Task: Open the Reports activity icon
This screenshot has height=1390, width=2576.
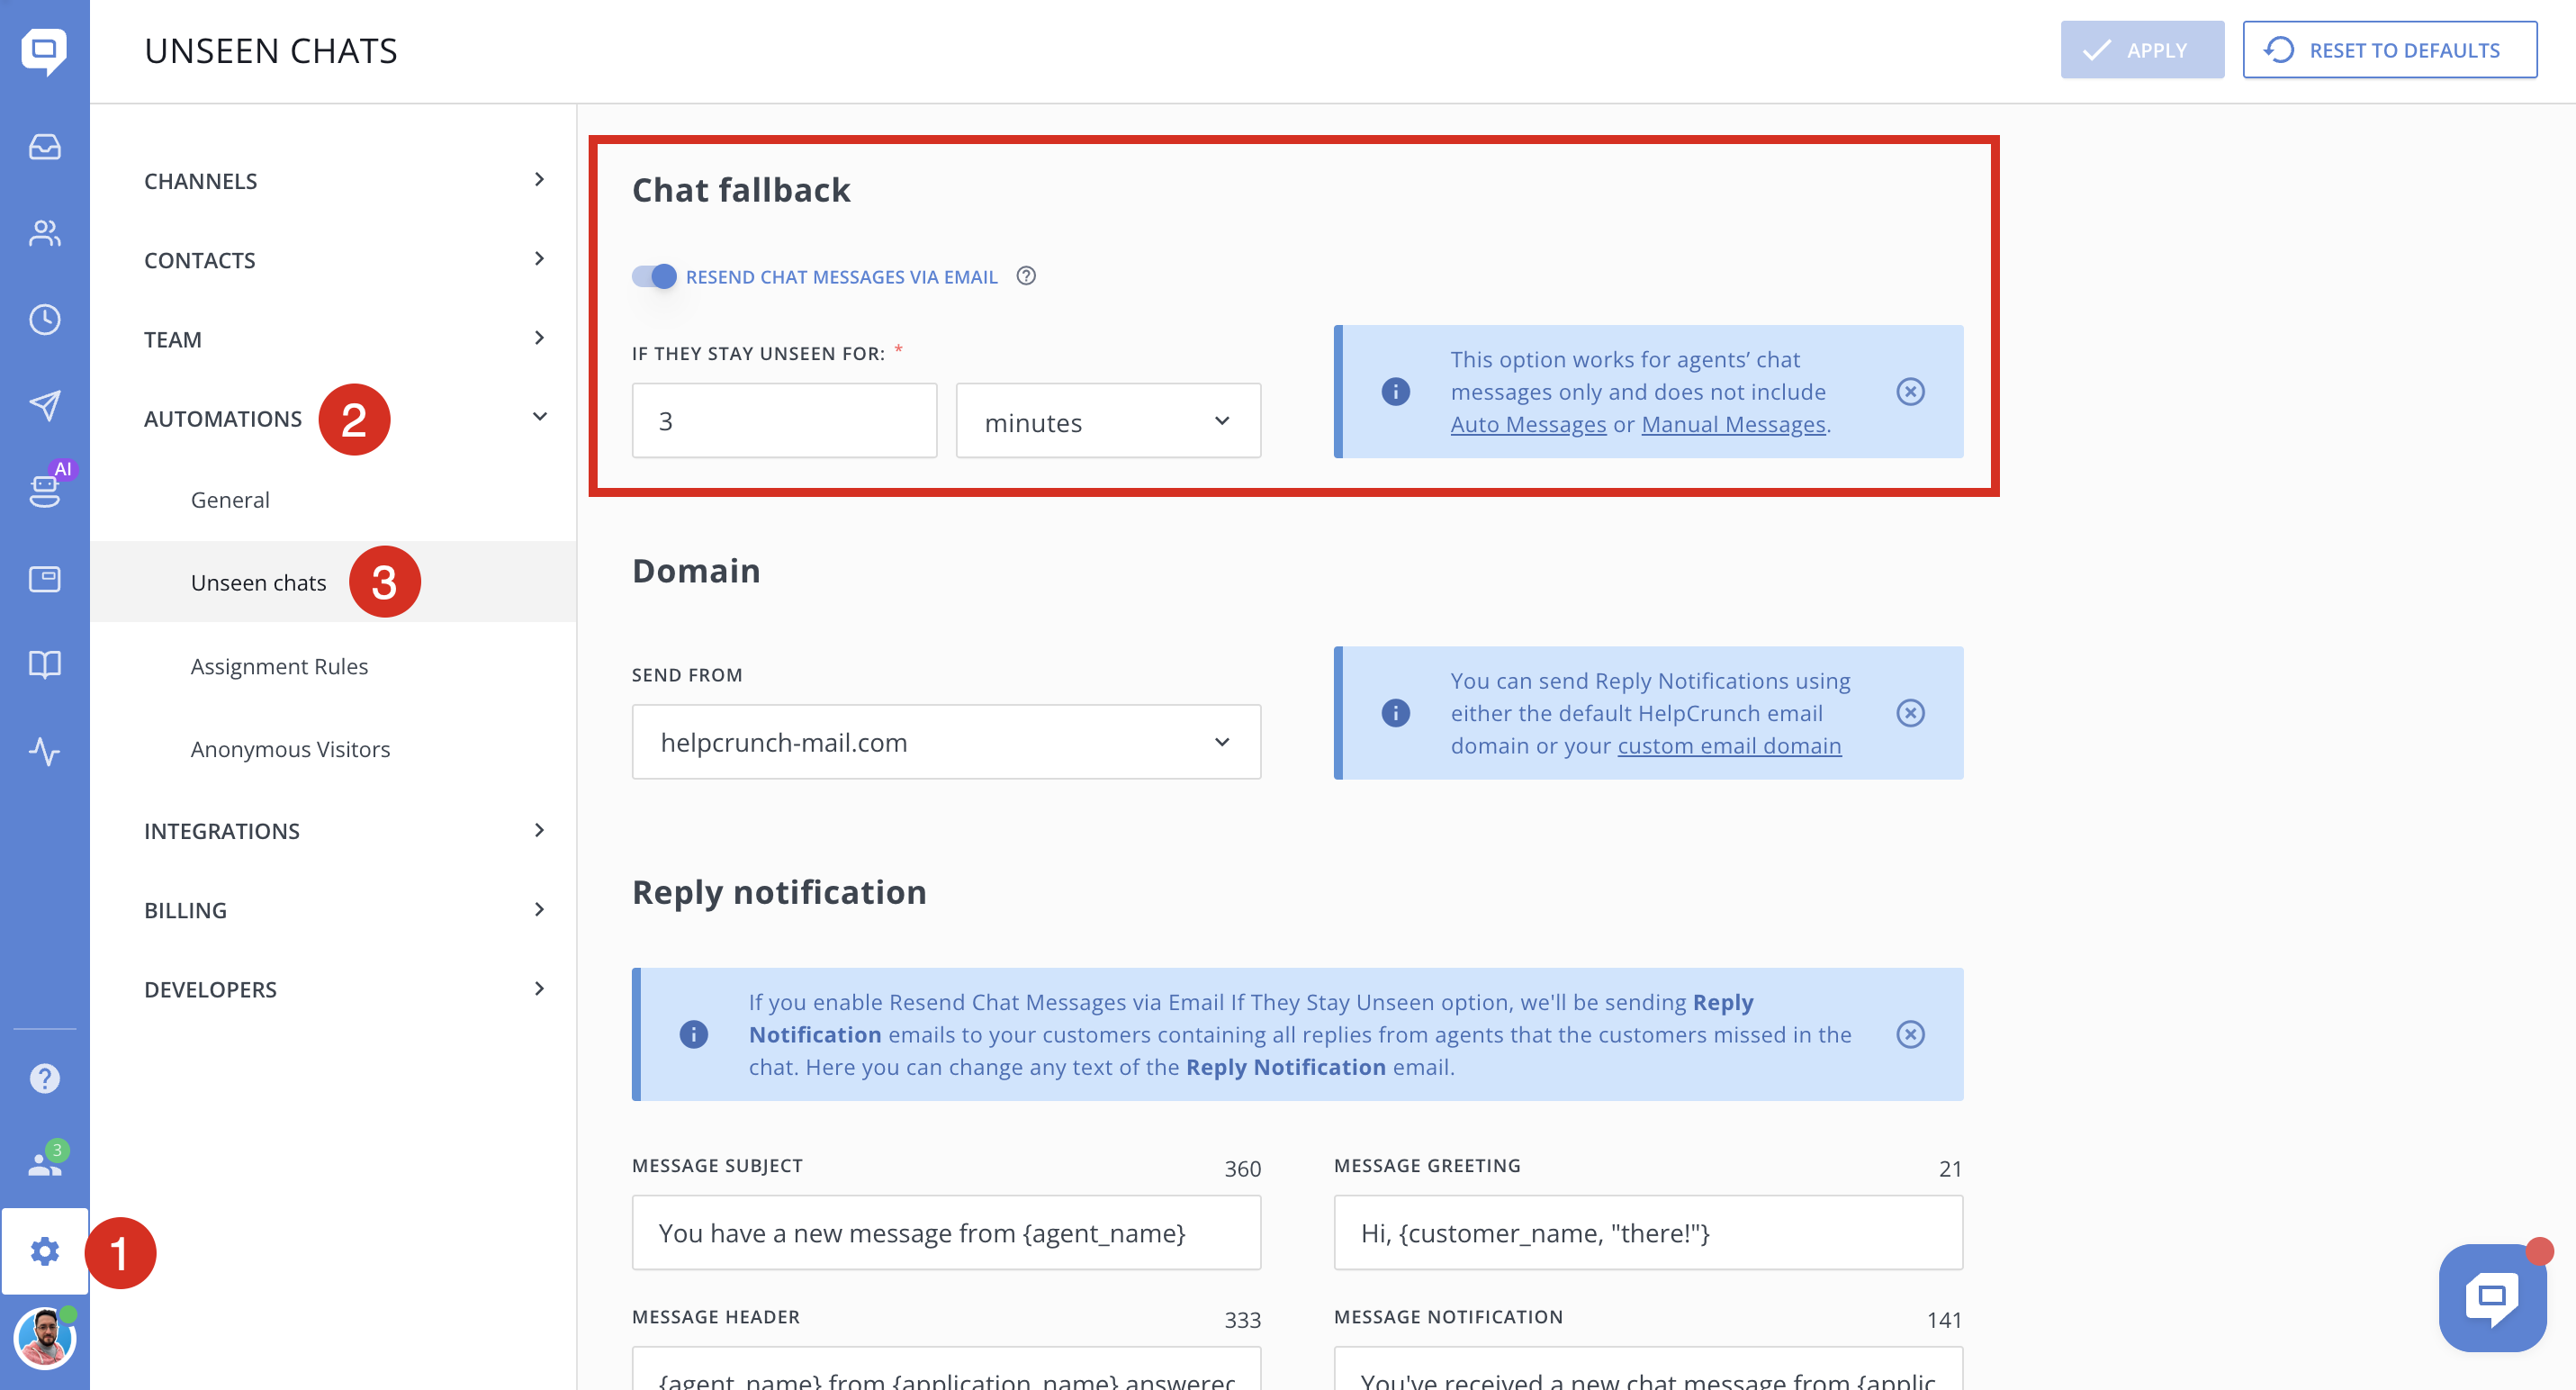Action: click(44, 751)
